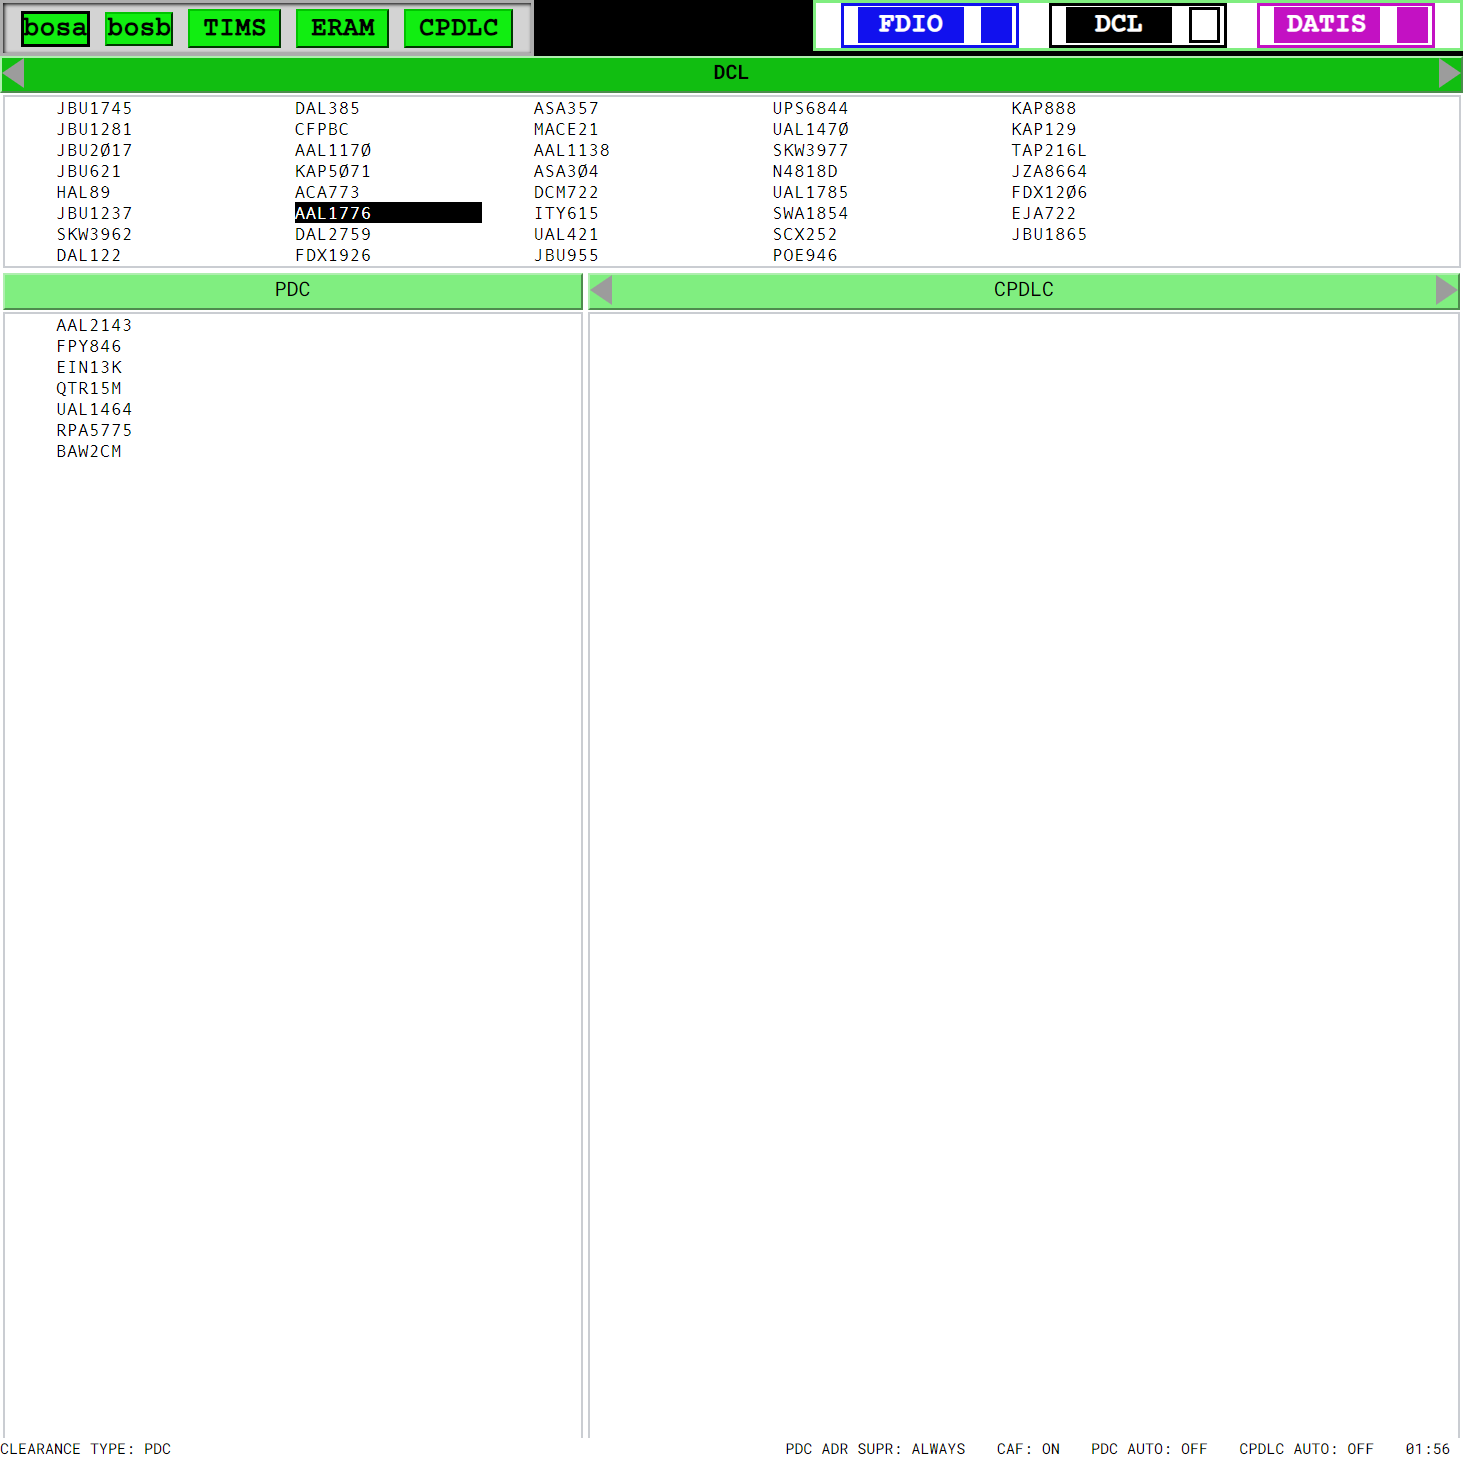Select PDC flight BAW2CM
The width and height of the screenshot is (1463, 1463).
(89, 451)
